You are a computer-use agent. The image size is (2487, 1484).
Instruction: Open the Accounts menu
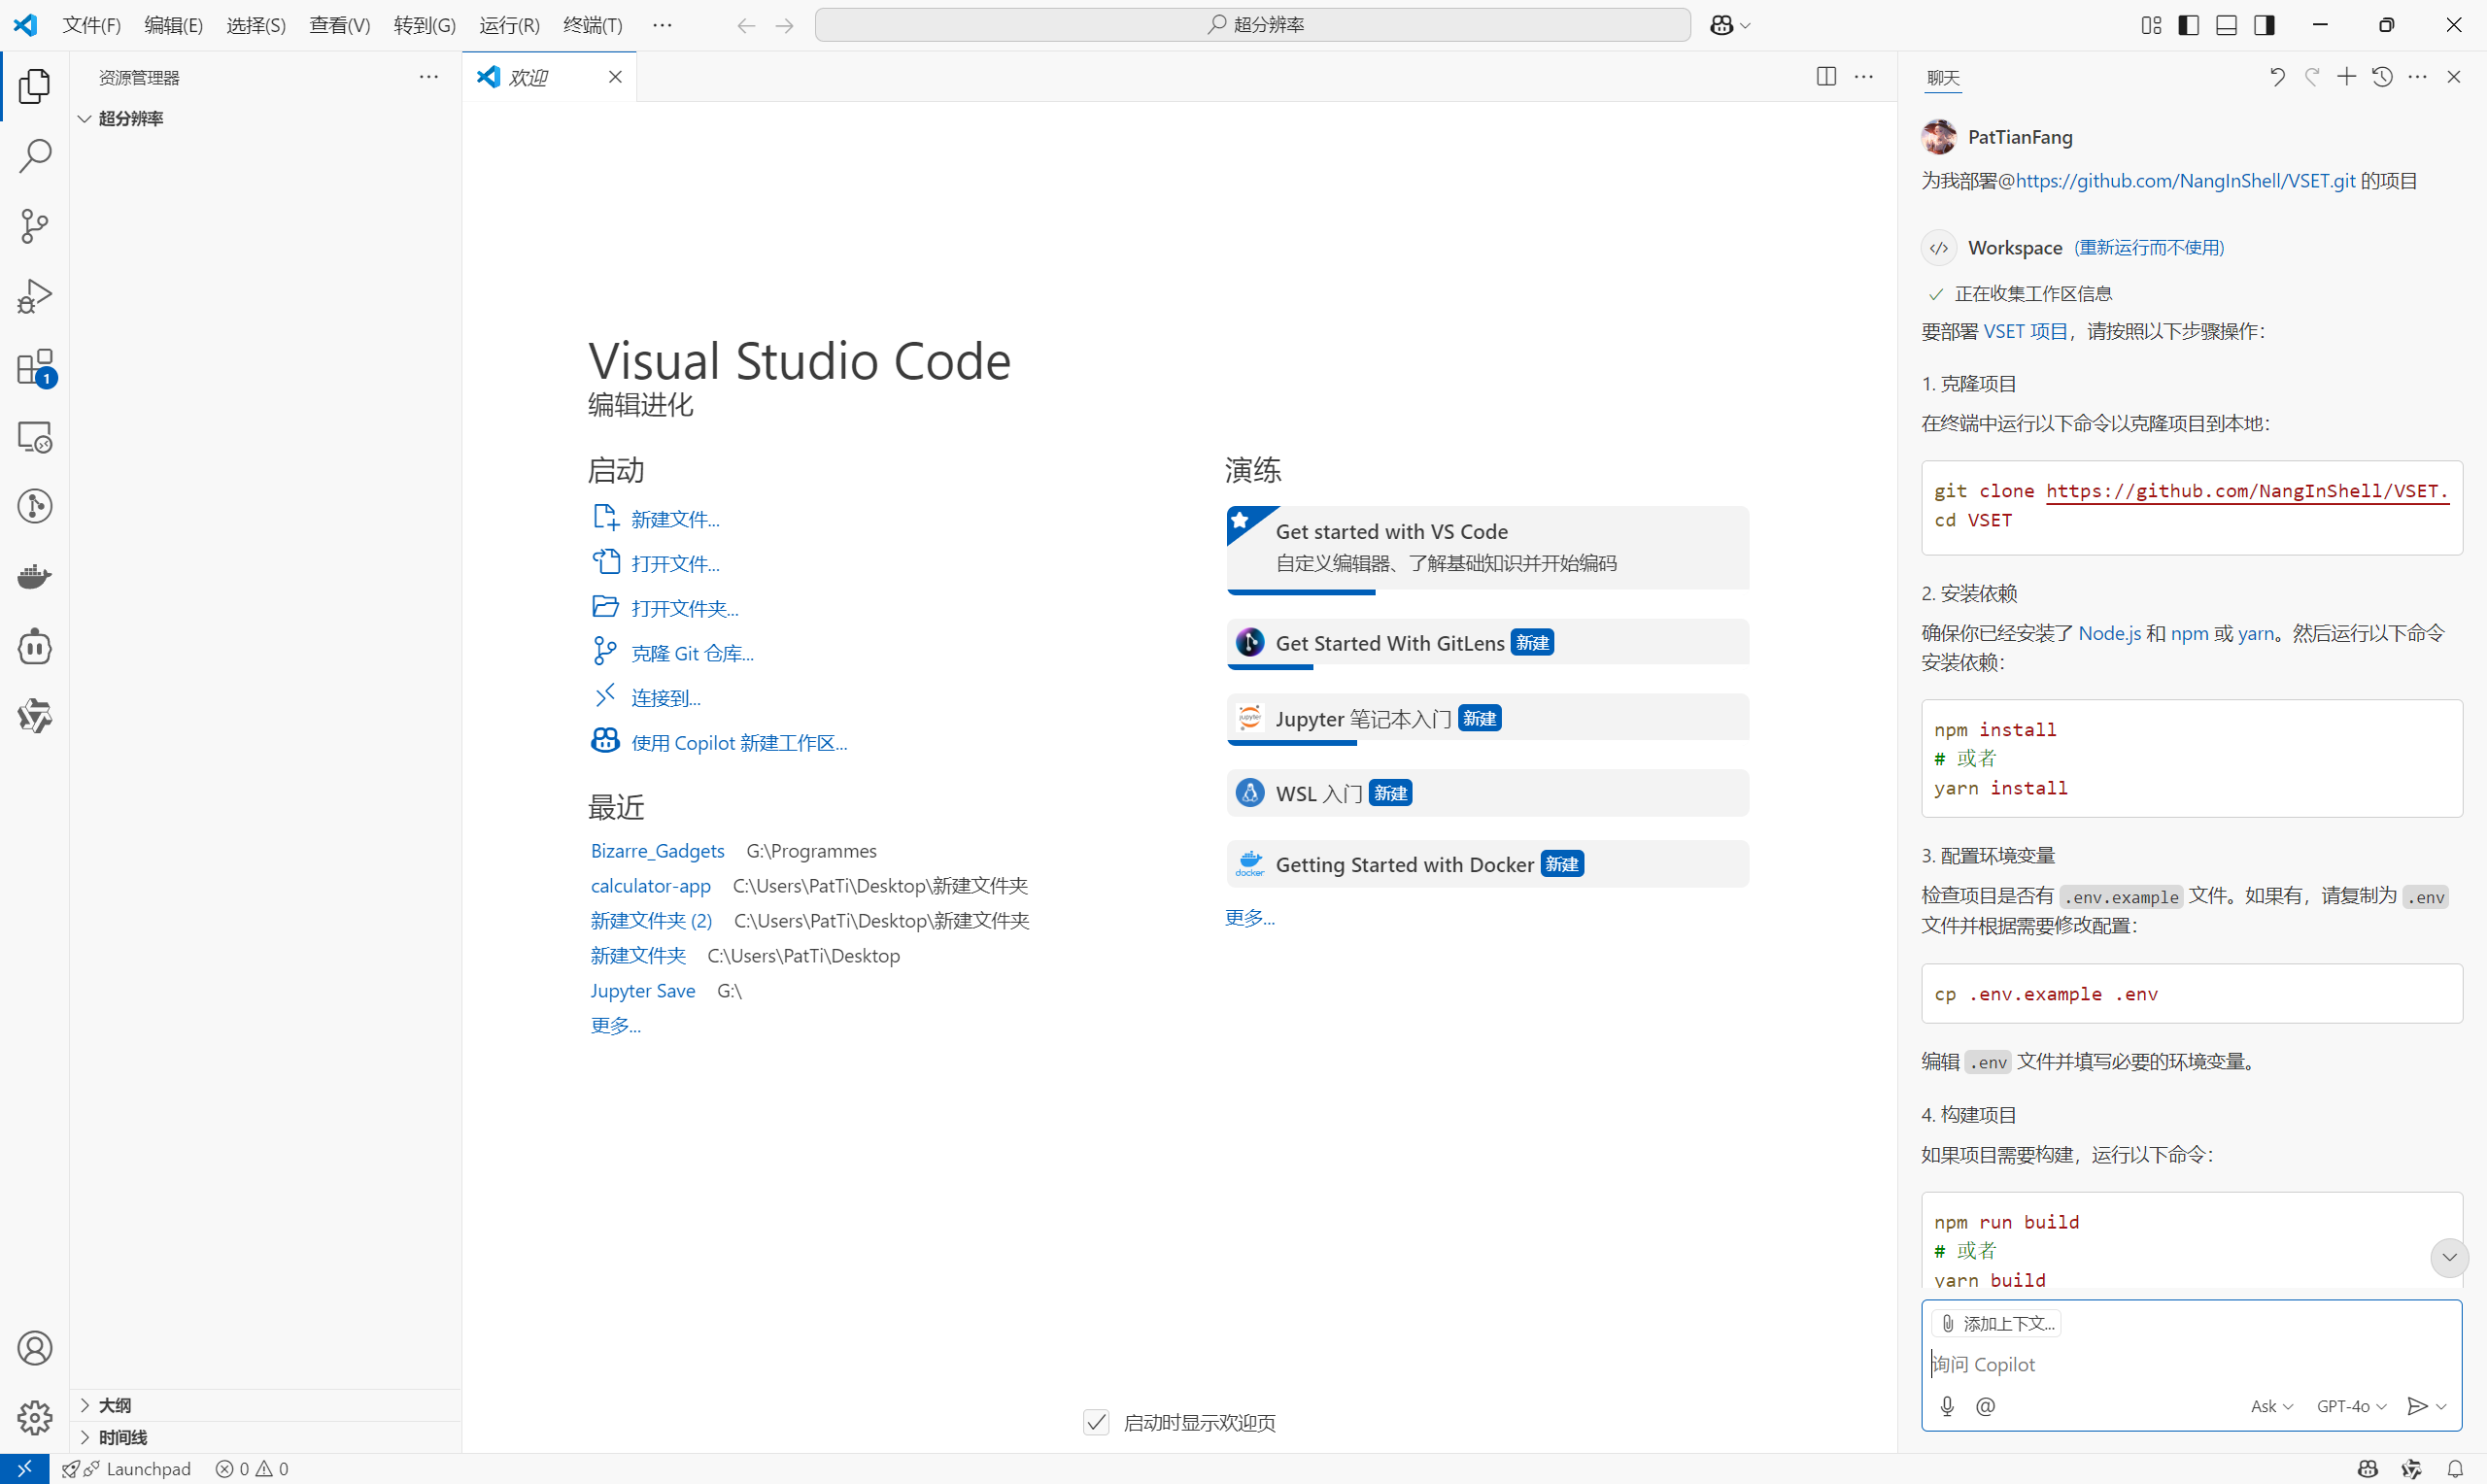34,1348
